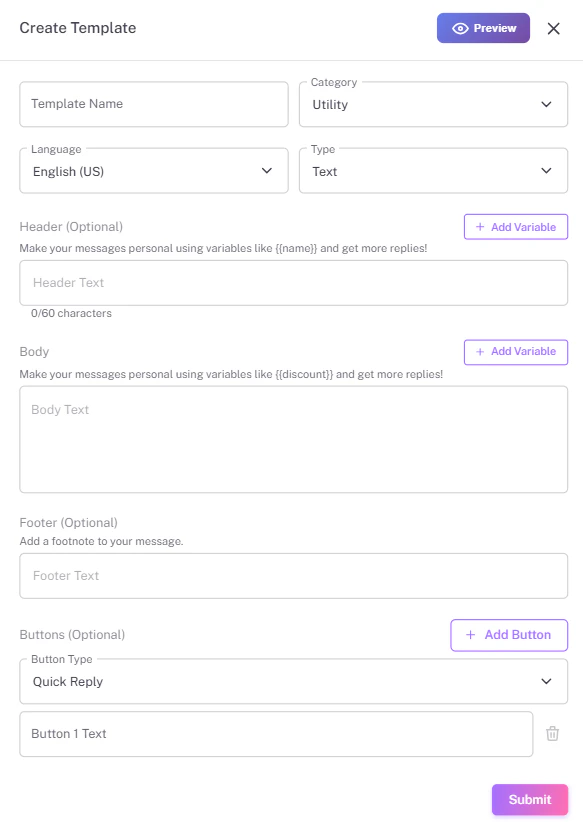Viewport: 583px width, 822px height.
Task: Click Add Variable in the Header section
Action: click(516, 226)
